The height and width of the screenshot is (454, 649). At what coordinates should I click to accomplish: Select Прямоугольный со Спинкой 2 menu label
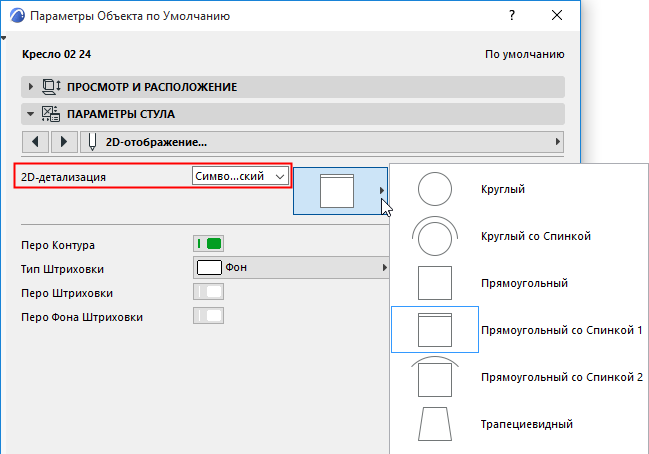coord(562,377)
